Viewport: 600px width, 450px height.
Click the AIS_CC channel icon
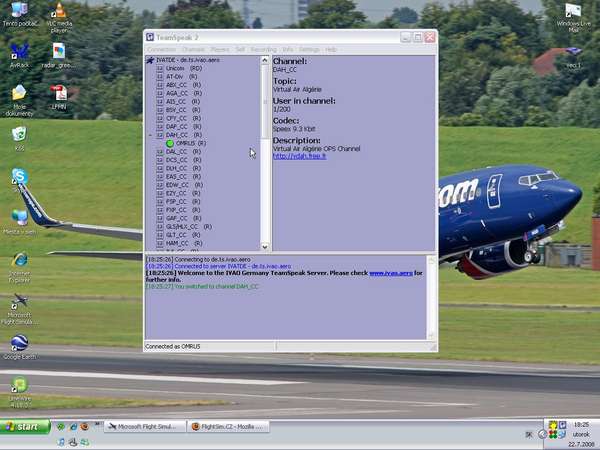160,102
